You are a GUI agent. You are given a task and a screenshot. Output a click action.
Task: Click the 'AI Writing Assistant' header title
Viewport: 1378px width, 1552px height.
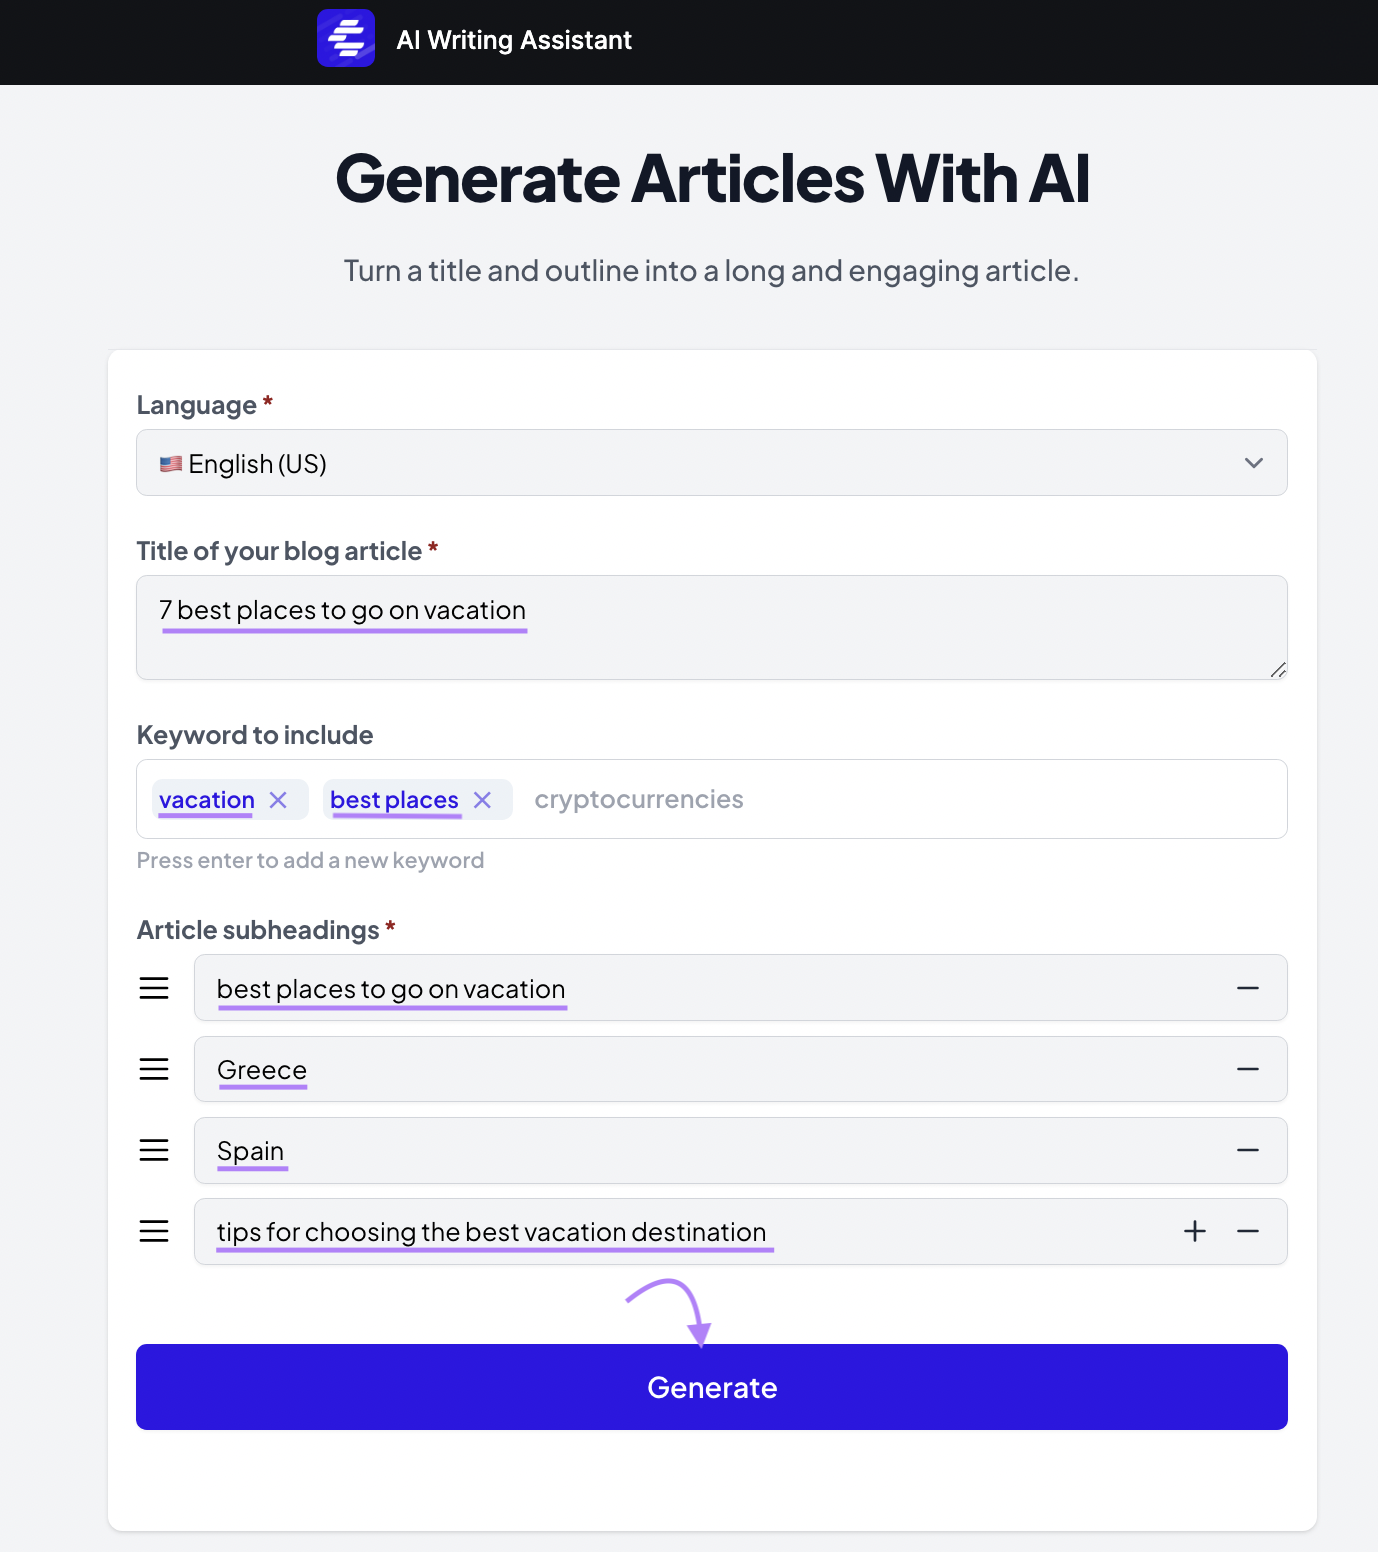514,40
